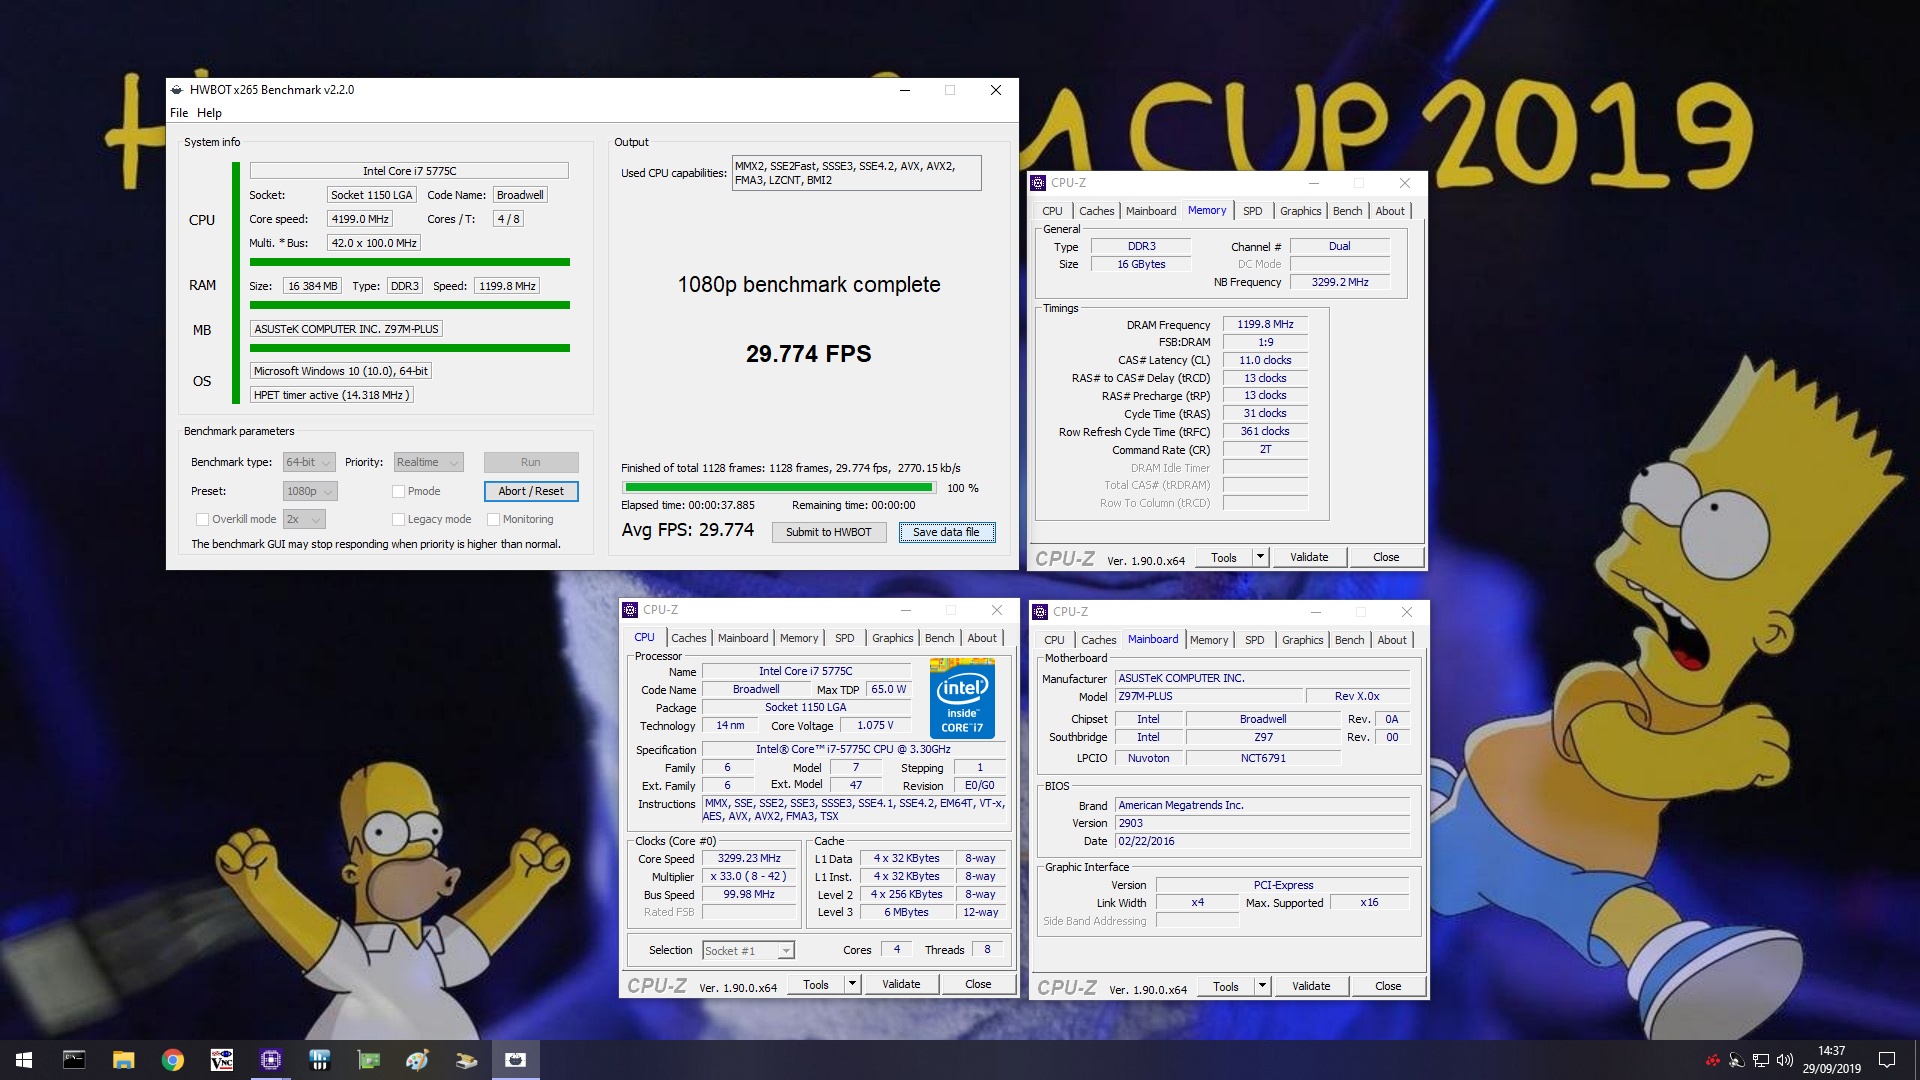1920x1080 pixels.
Task: Open the Windows Start menu
Action: [24, 1060]
